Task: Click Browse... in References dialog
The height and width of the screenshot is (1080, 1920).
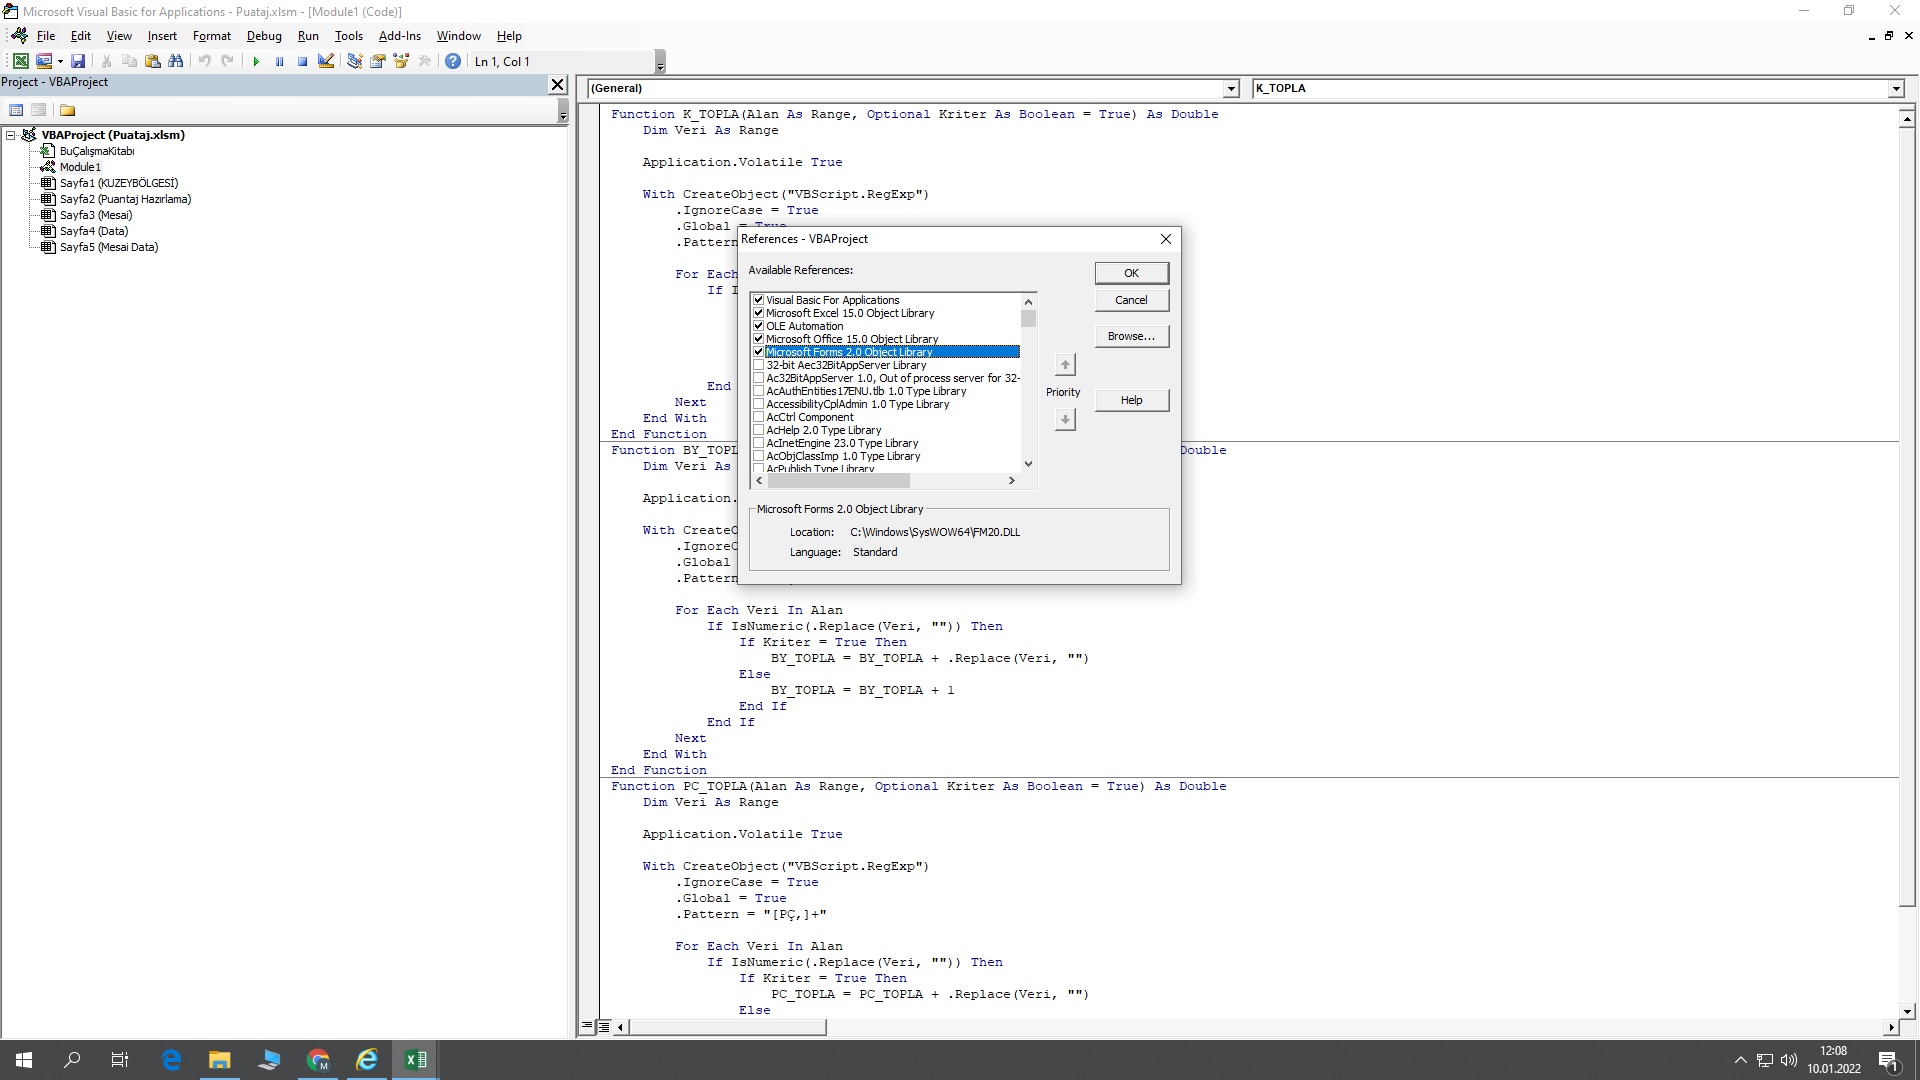Action: [x=1131, y=336]
